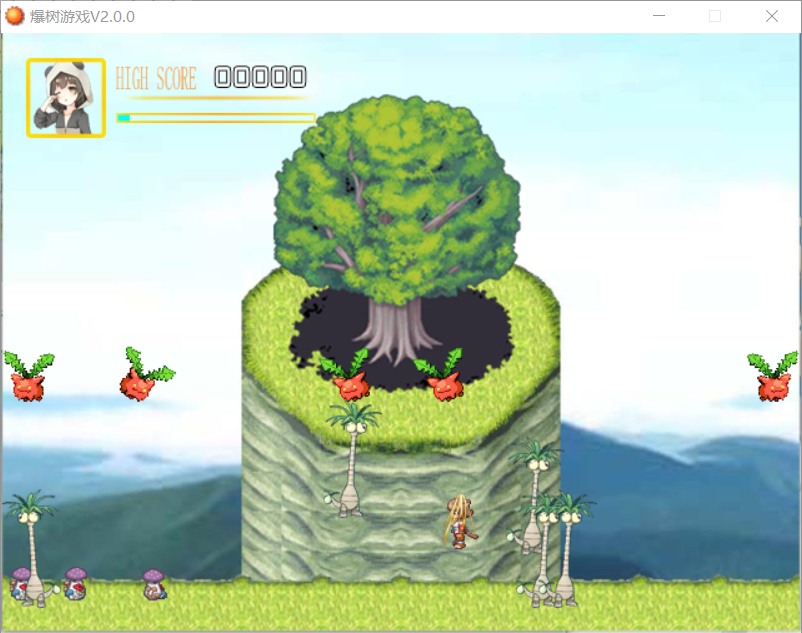Image resolution: width=802 pixels, height=633 pixels.
Task: Target the leaning radish monster over the left sky
Action: coord(147,374)
